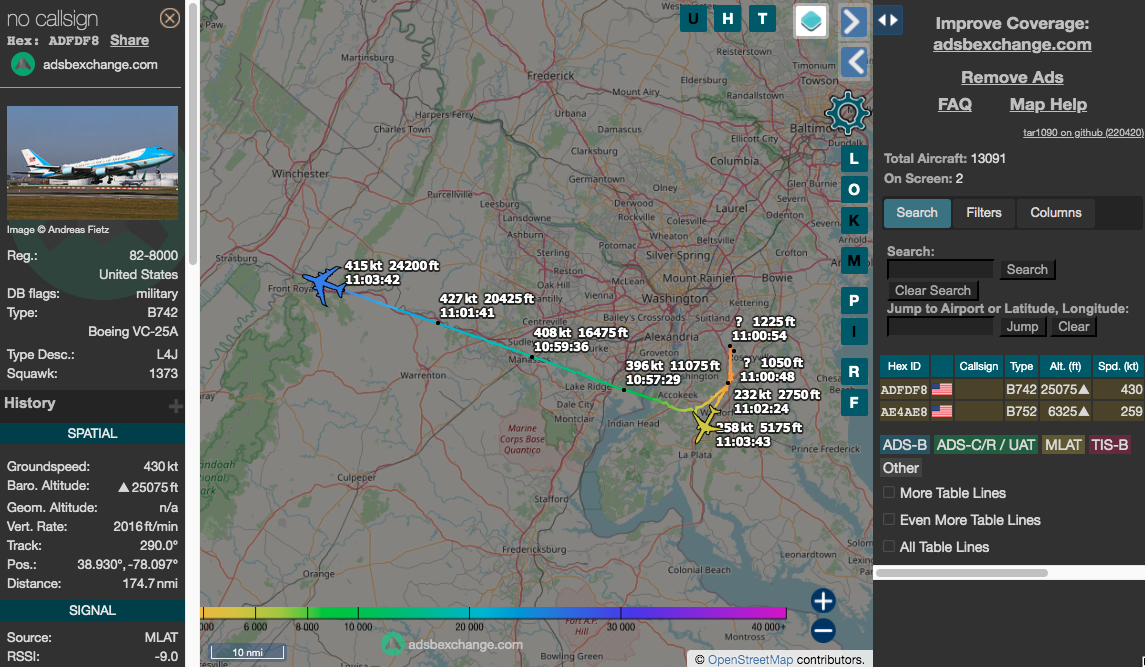Click the H map toggle button
The image size is (1145, 667).
[727, 19]
